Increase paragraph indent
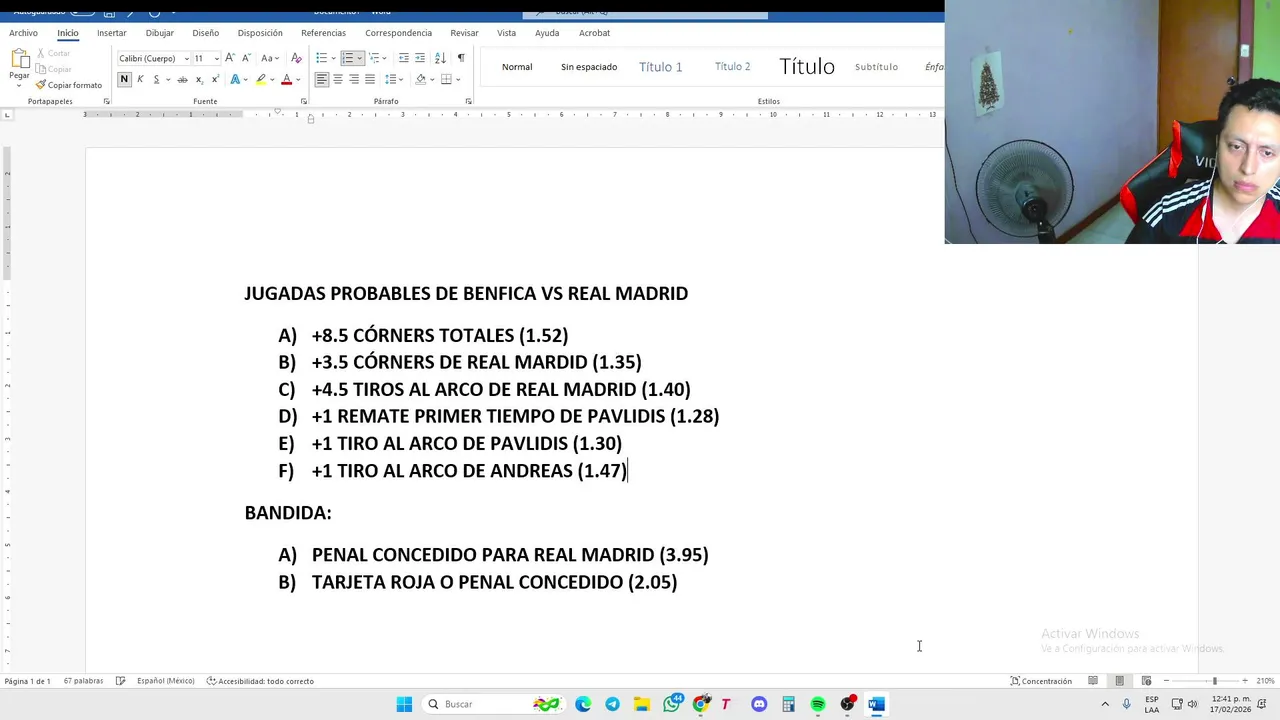The width and height of the screenshot is (1280, 720). [420, 58]
